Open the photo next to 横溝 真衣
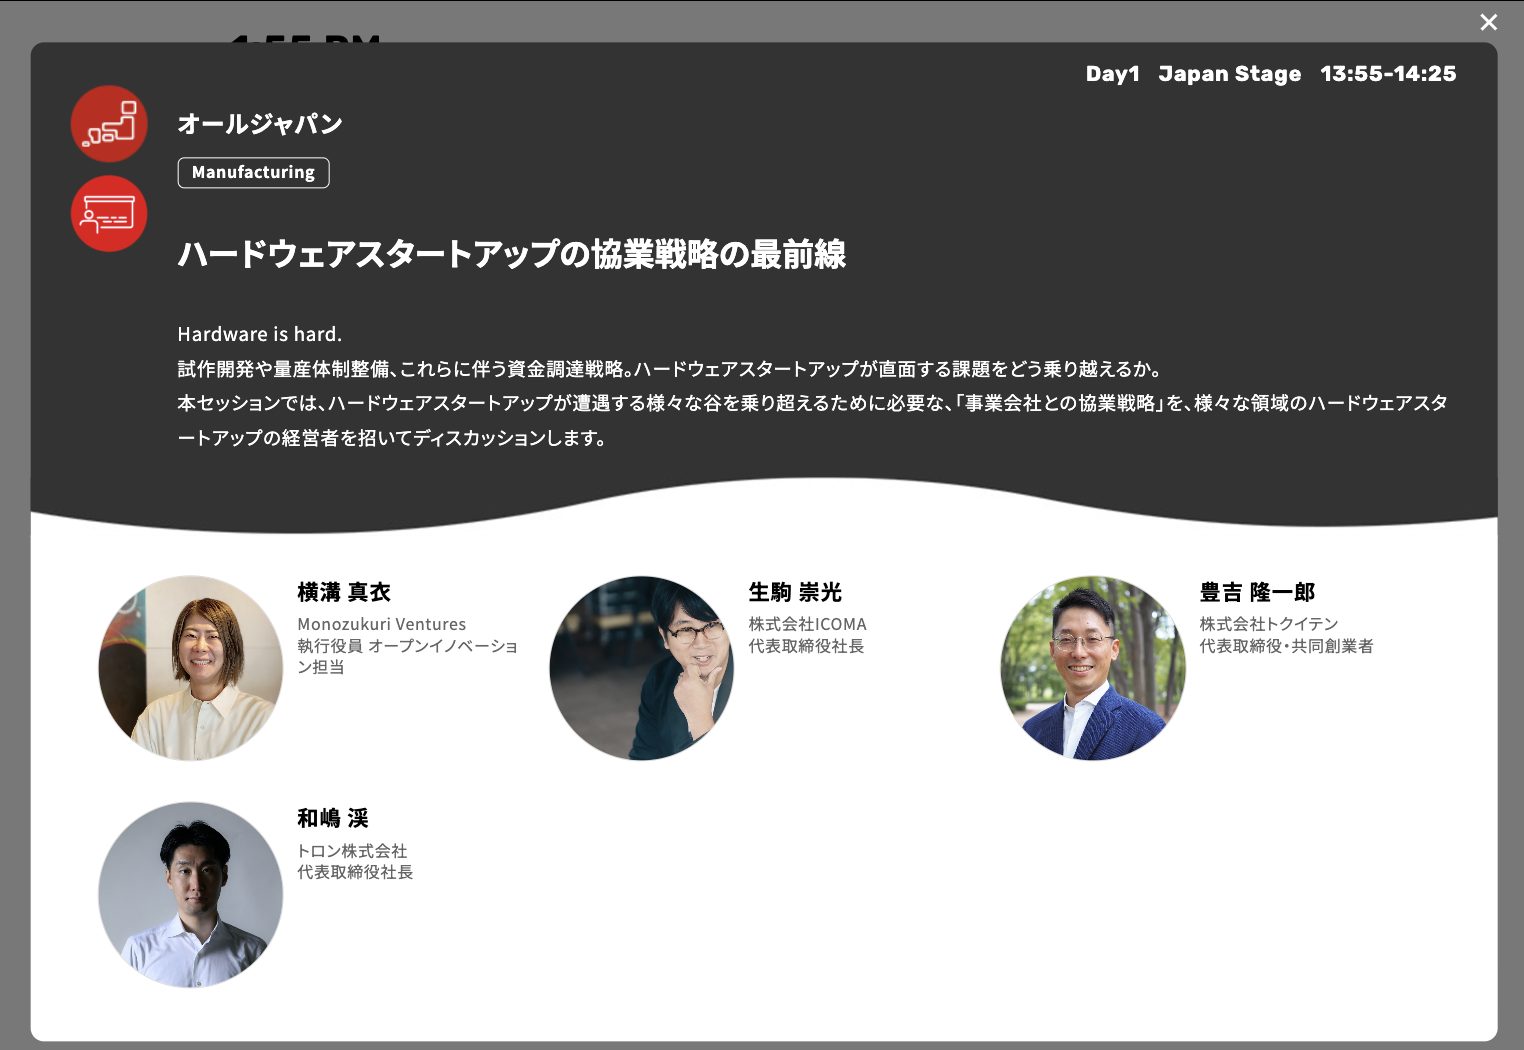1524x1050 pixels. (191, 668)
